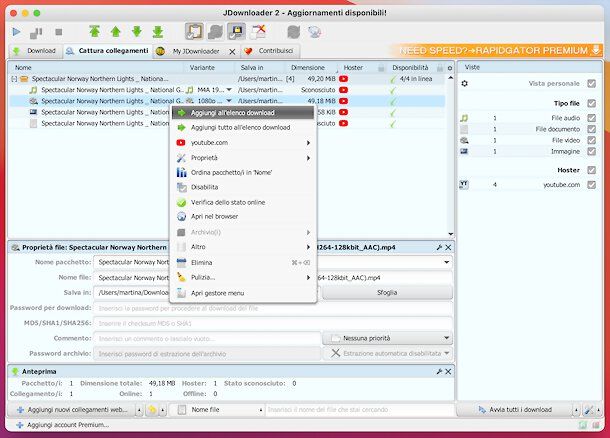
Task: Click scroll-down arrow of links list scrollbar
Action: pyautogui.click(x=450, y=234)
